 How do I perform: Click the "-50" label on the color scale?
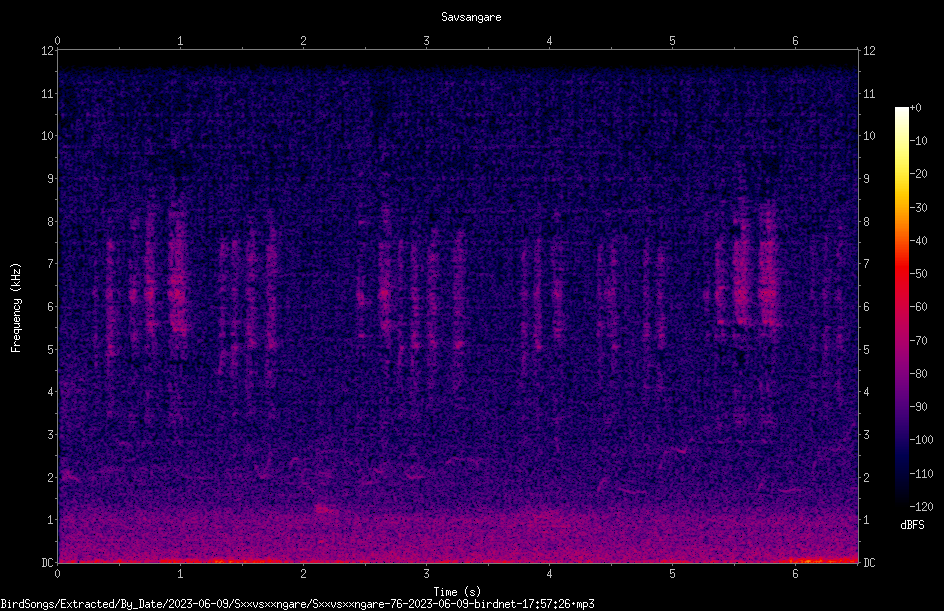coord(918,274)
